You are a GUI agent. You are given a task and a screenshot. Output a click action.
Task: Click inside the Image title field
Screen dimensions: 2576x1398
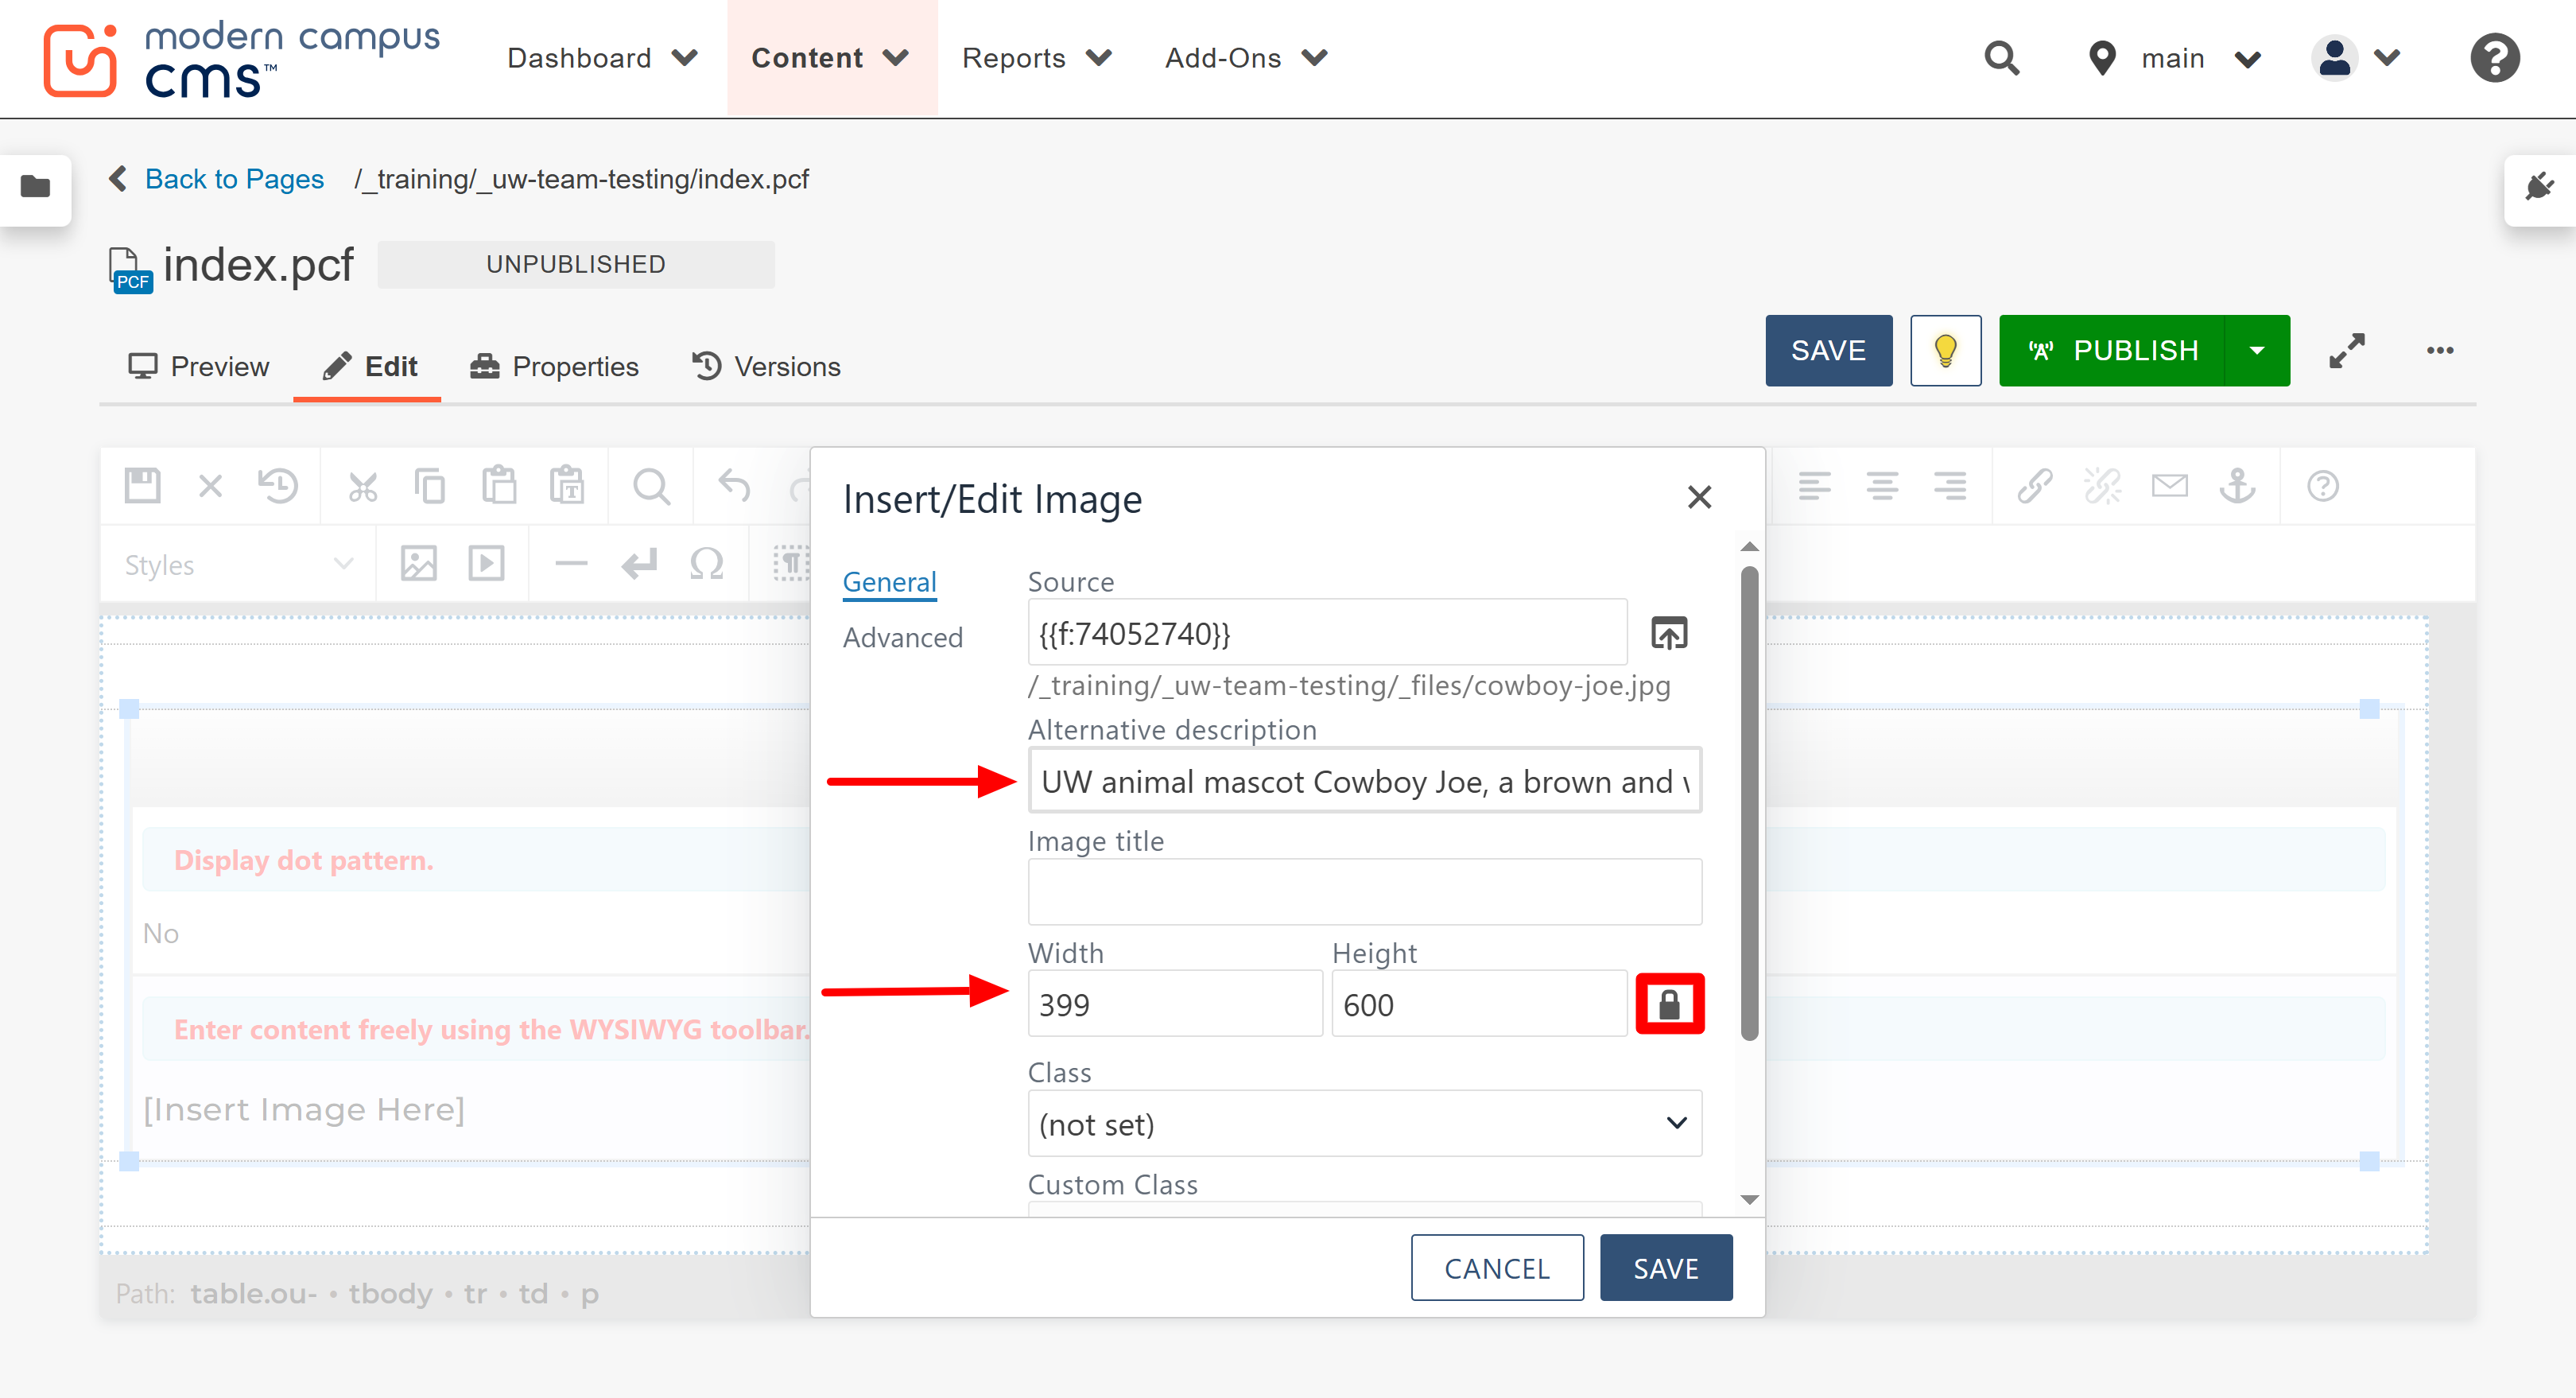1364,890
